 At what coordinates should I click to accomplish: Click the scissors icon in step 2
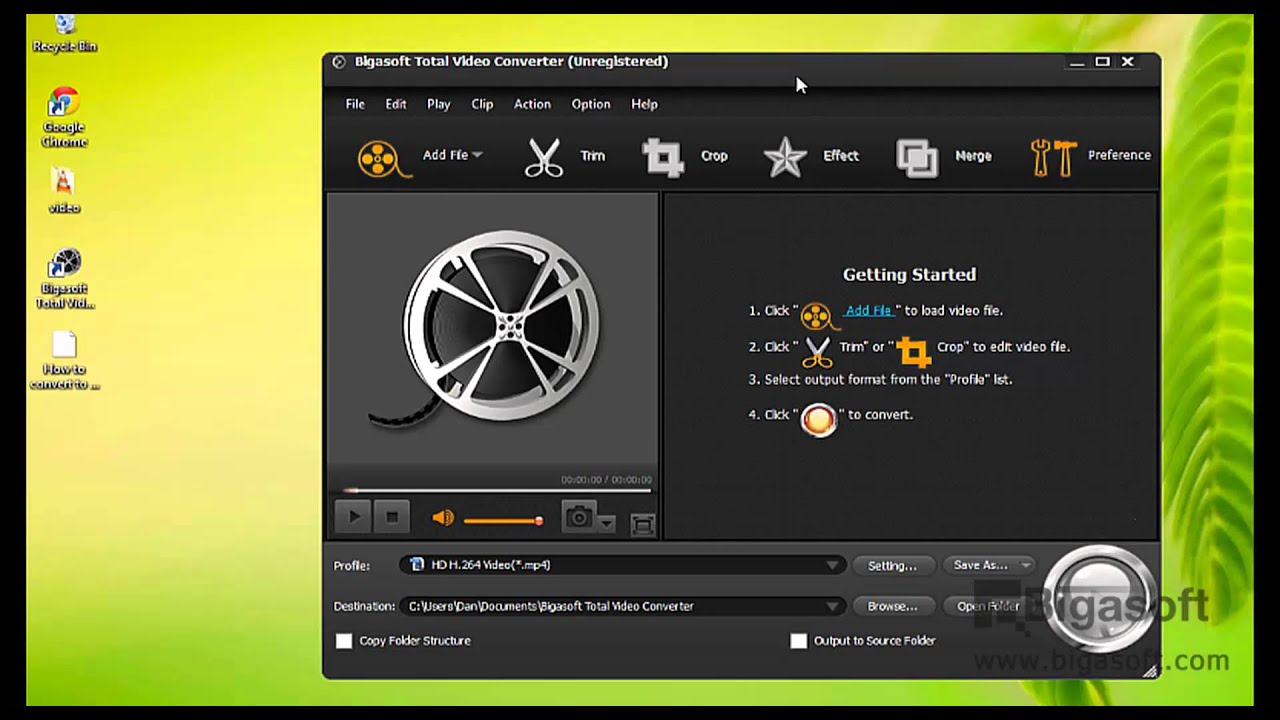(x=817, y=352)
